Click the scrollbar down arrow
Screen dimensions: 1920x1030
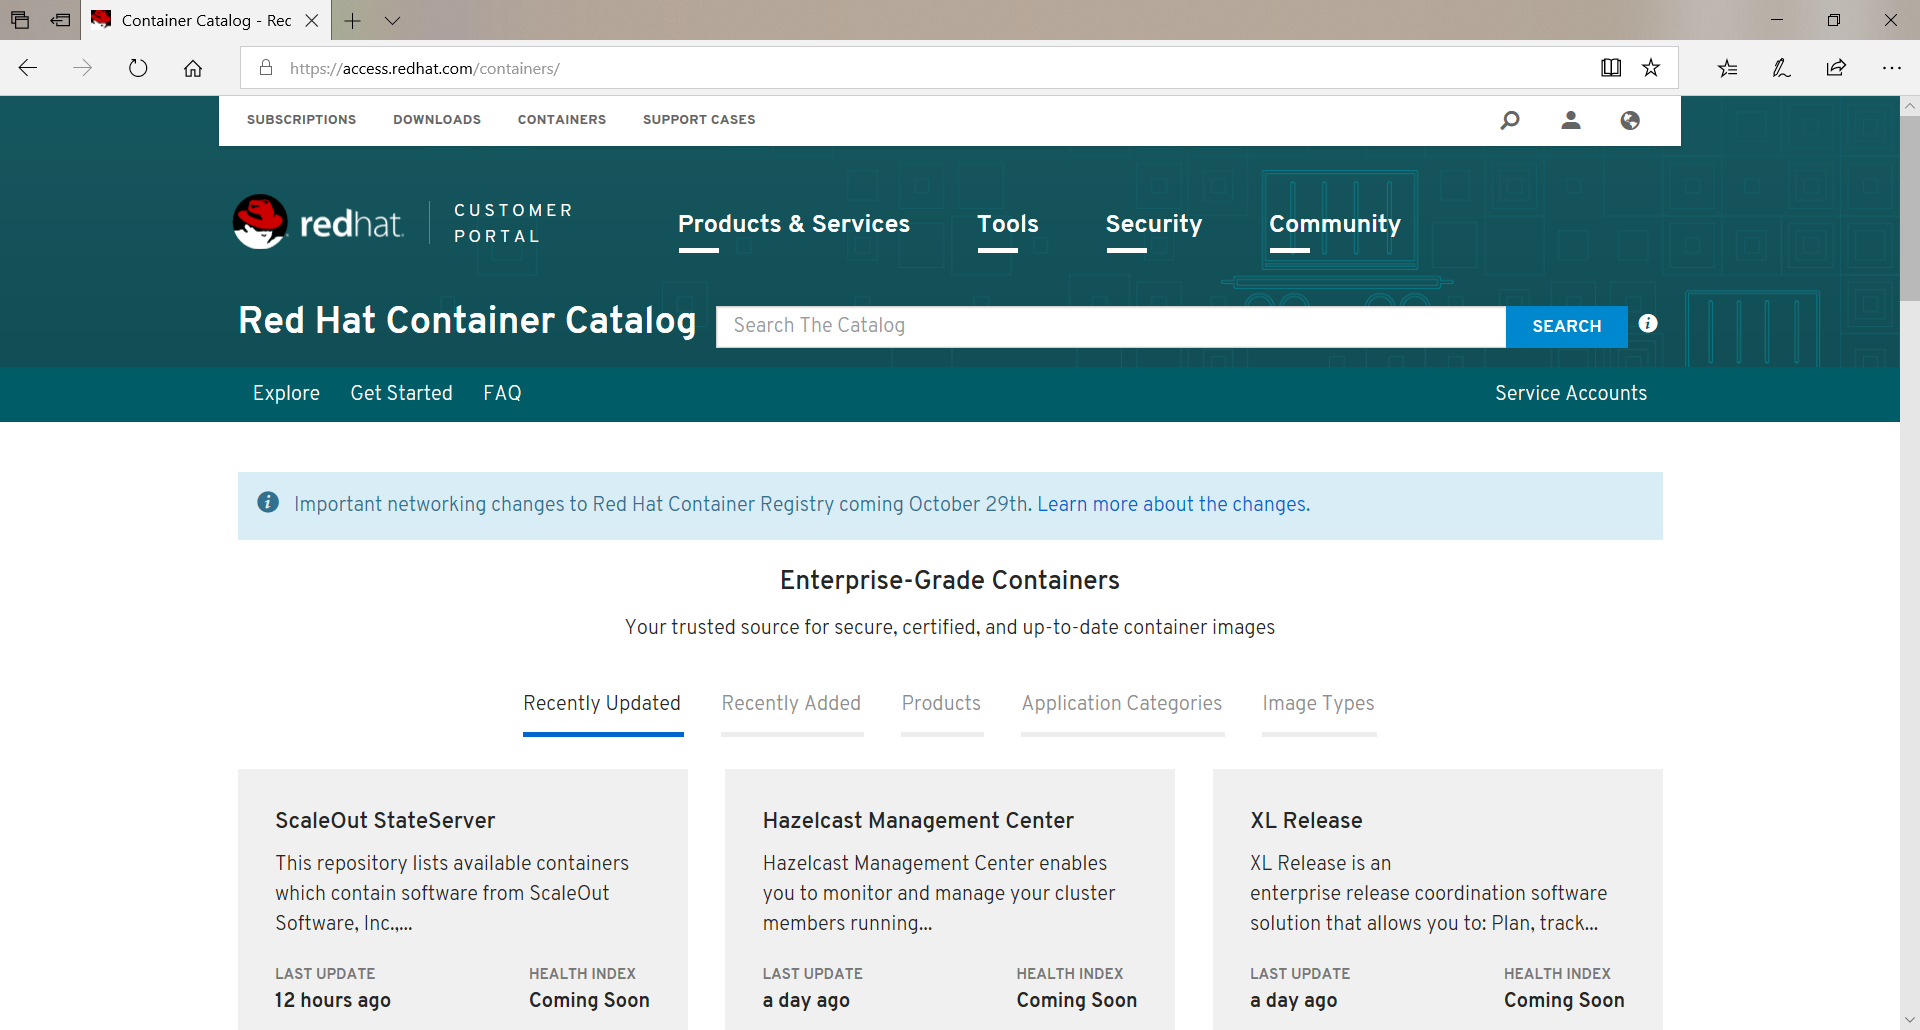click(x=1909, y=1019)
